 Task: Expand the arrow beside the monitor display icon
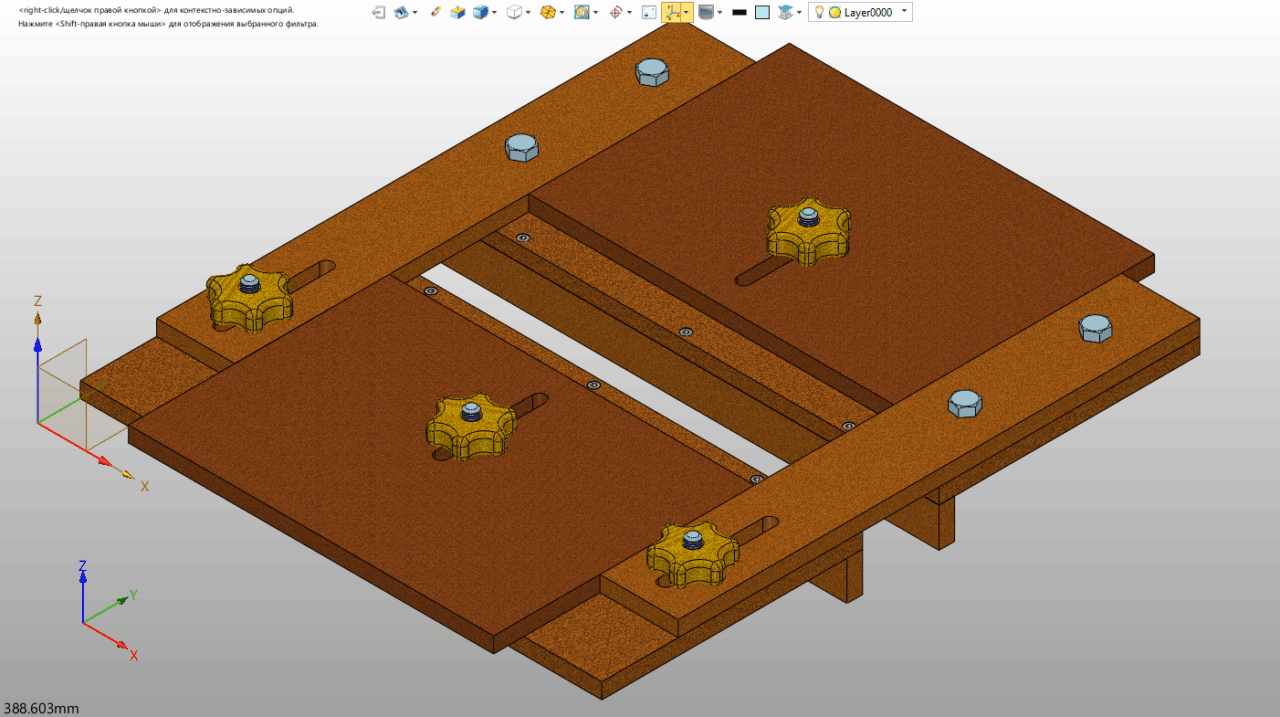coord(720,12)
